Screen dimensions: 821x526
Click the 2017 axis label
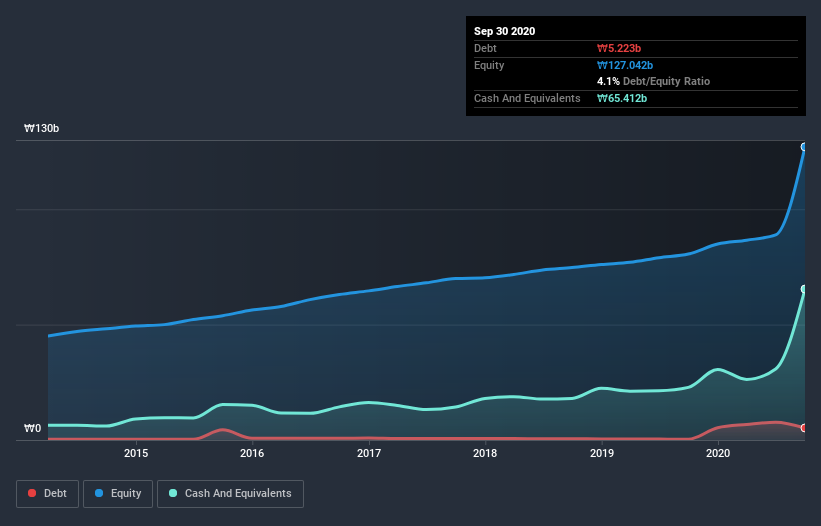pos(369,453)
